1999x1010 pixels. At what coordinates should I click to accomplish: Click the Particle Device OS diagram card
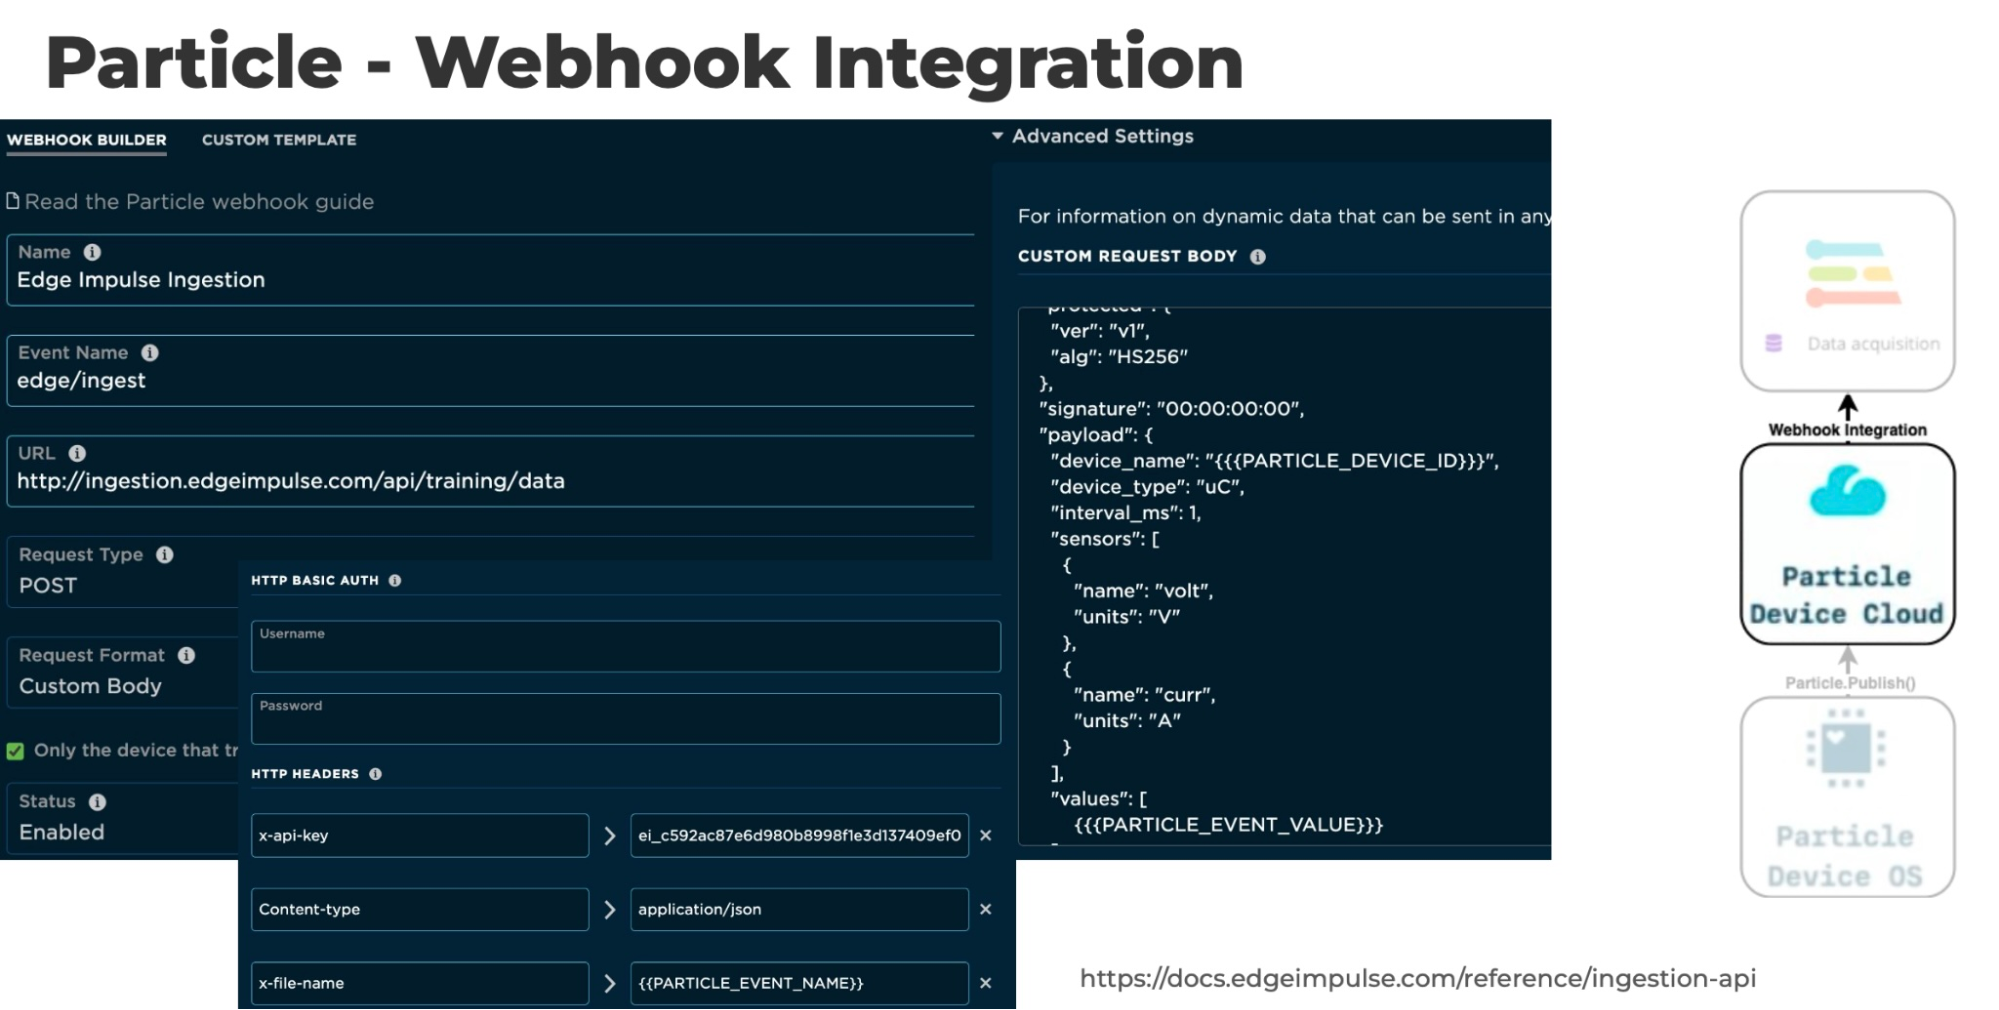tap(1847, 797)
